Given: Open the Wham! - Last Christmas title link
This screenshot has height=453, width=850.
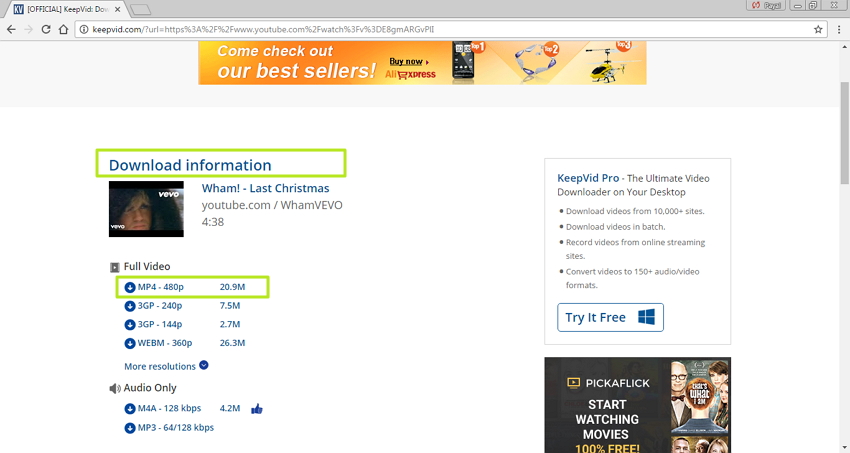Looking at the screenshot, I should pos(266,188).
